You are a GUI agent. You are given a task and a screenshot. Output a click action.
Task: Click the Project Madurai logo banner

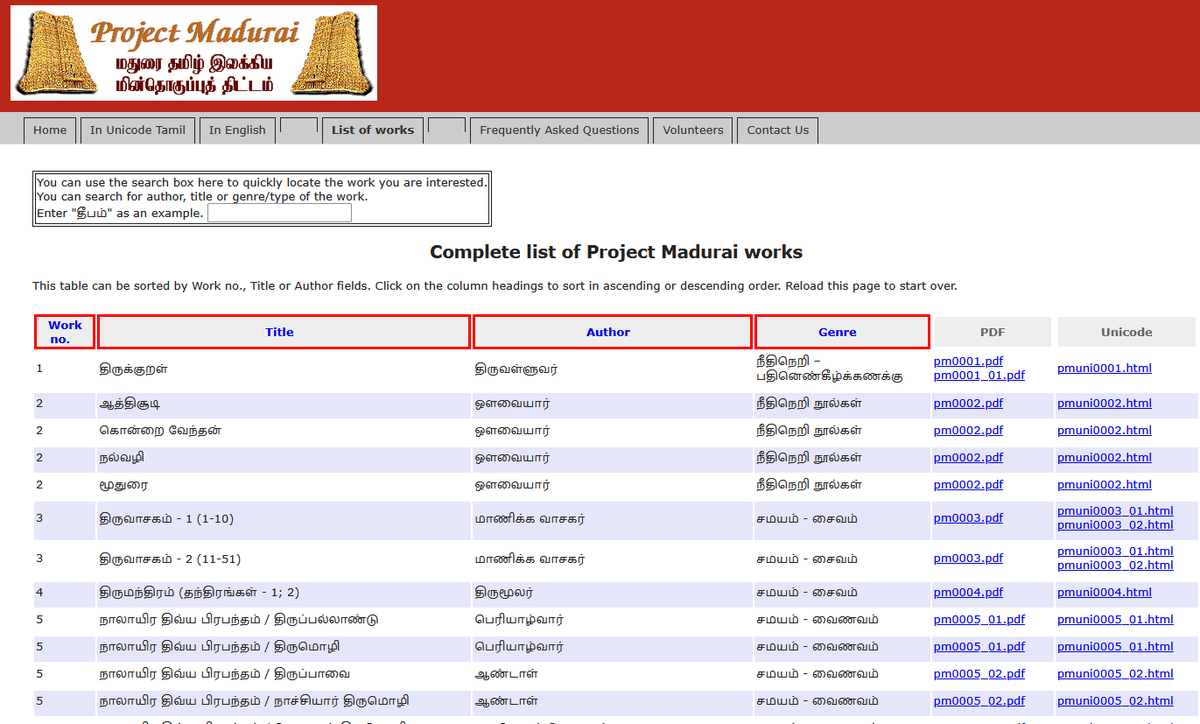click(x=194, y=53)
